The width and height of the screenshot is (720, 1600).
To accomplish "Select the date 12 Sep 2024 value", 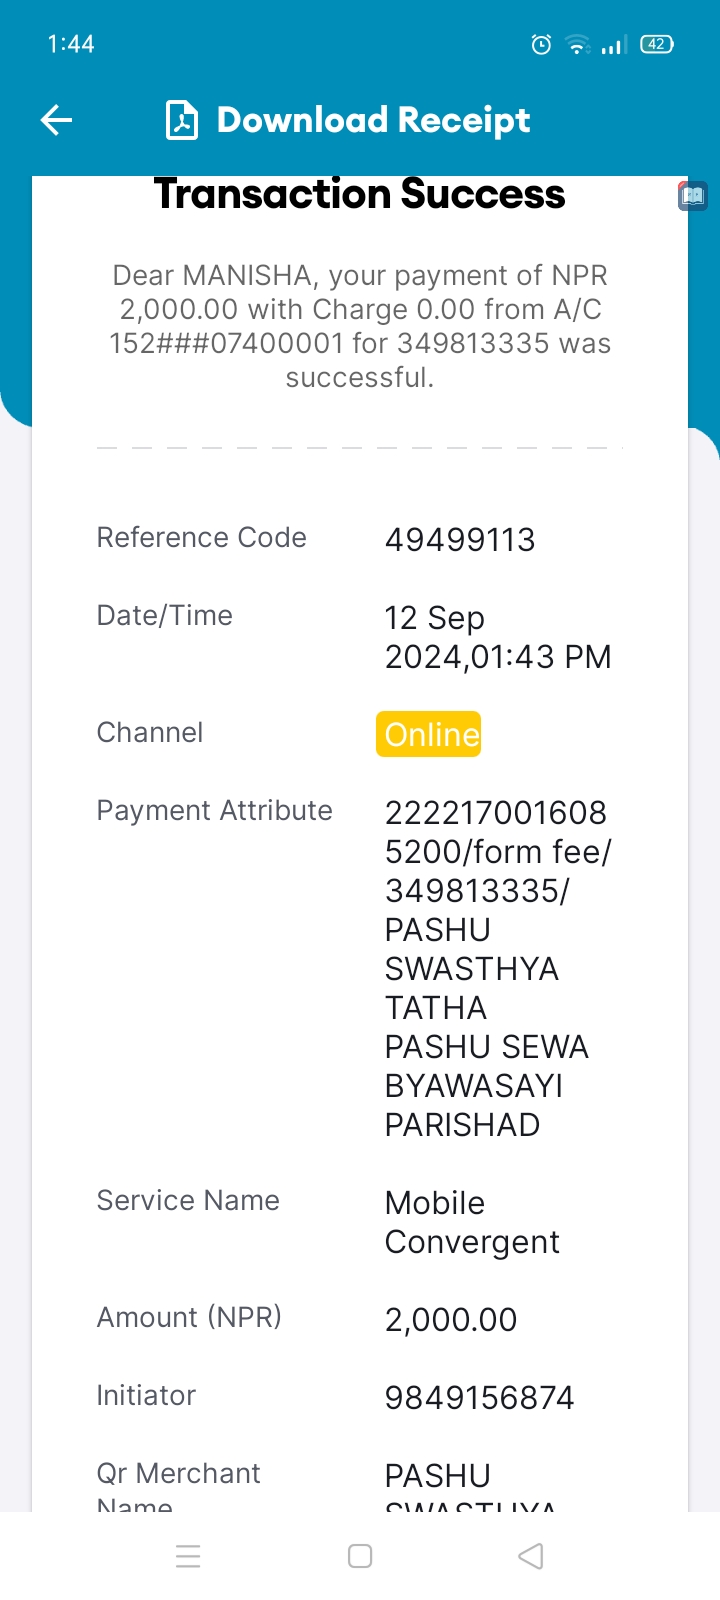I will 498,637.
